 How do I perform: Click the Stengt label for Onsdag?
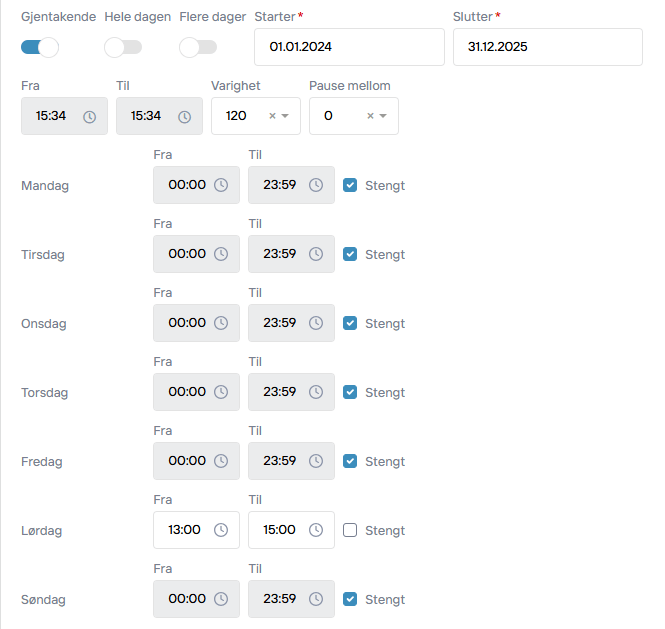385,323
